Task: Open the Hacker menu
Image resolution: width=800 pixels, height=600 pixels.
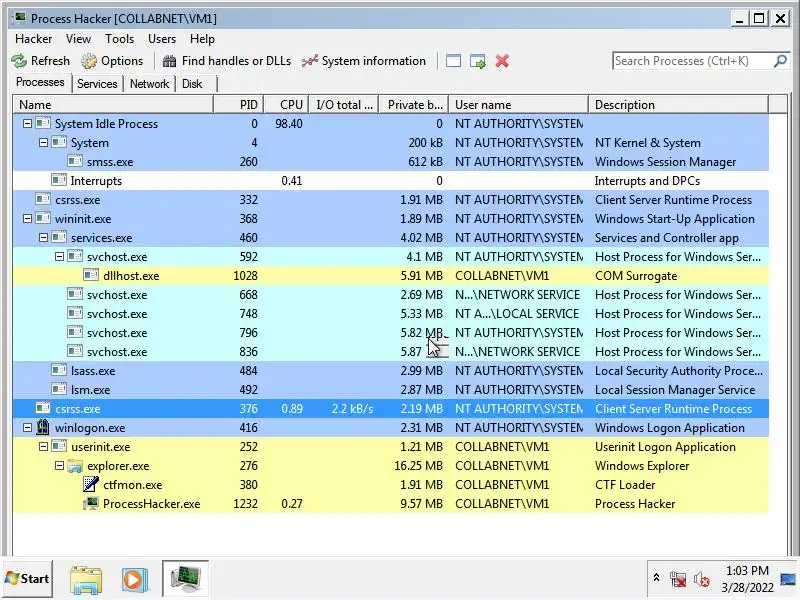Action: coord(34,39)
